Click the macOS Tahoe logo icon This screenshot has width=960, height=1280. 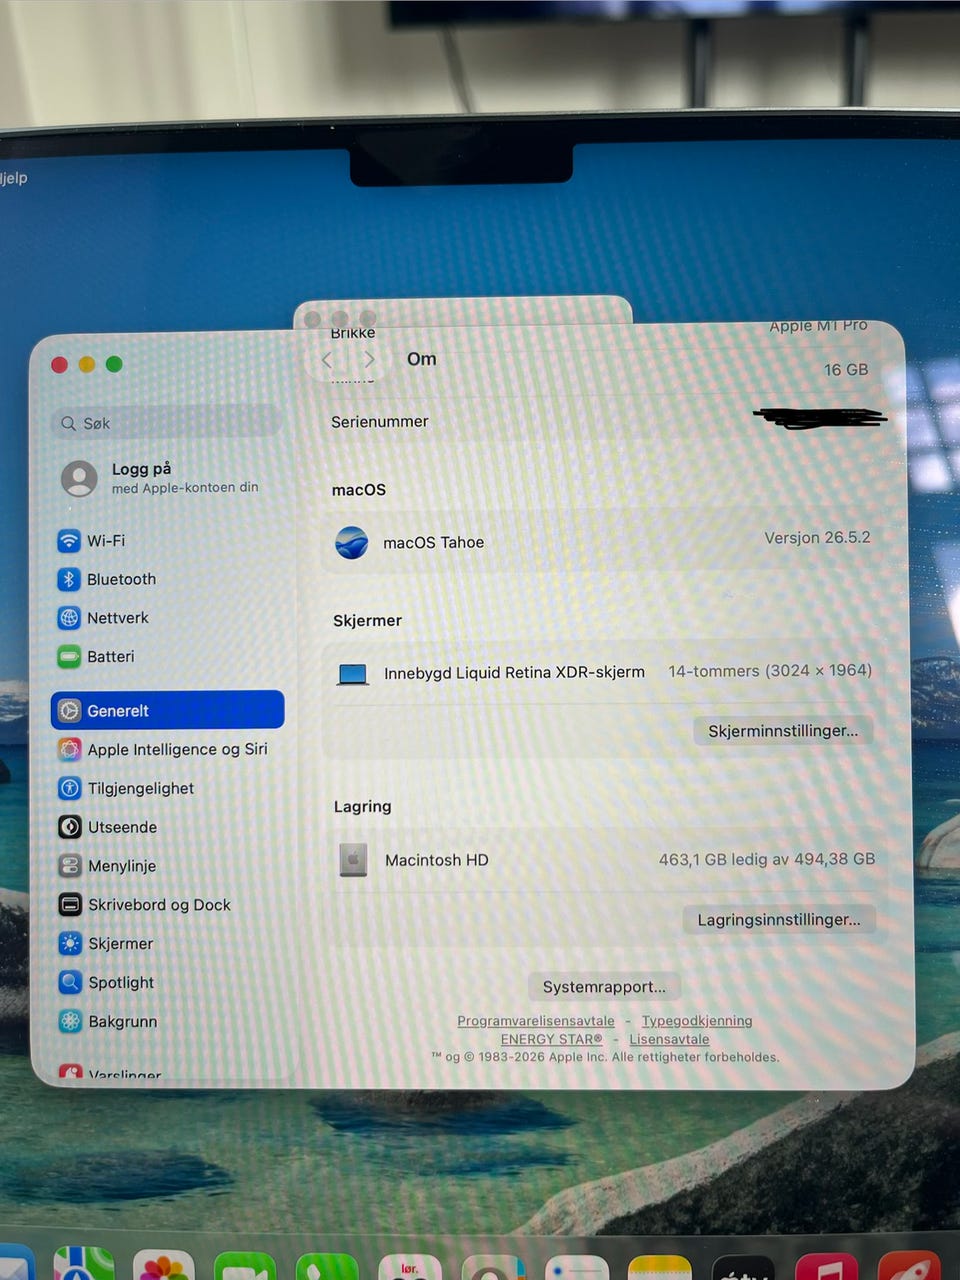pos(351,542)
